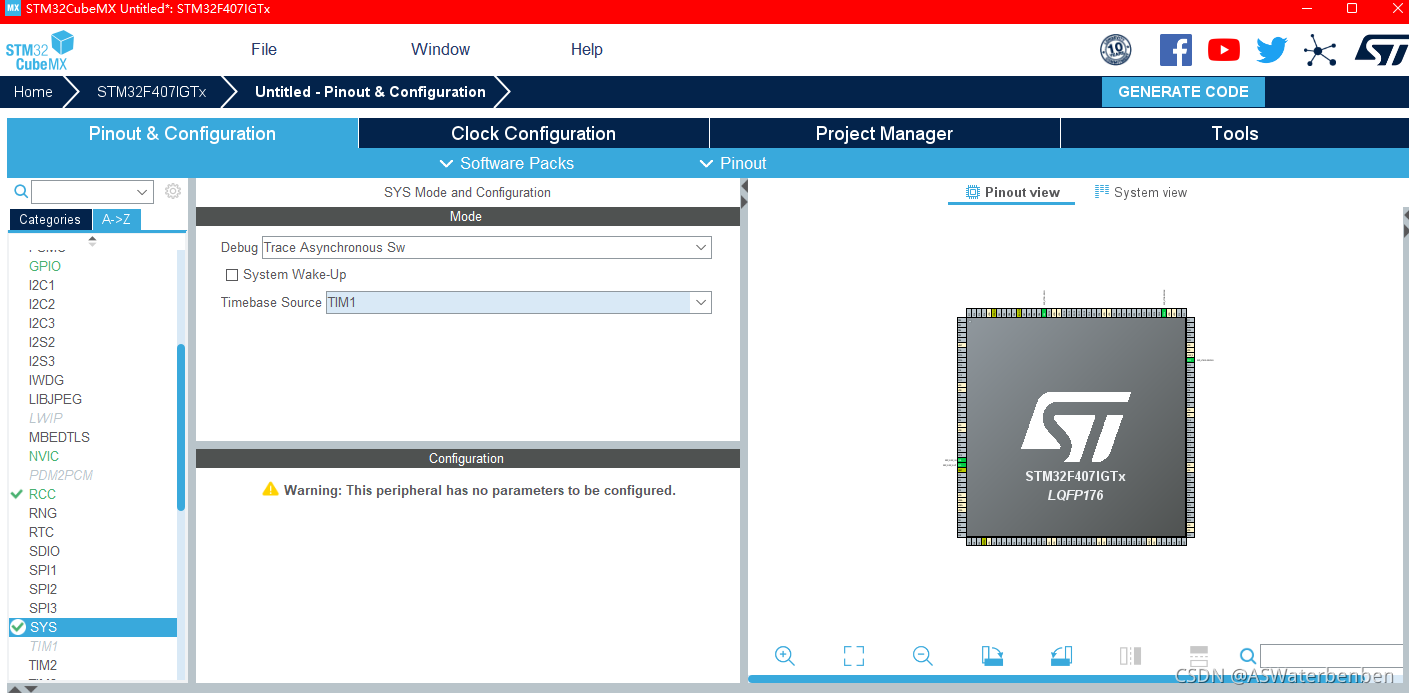
Task: Toggle the System Wake-Up checkbox
Action: coord(232,275)
